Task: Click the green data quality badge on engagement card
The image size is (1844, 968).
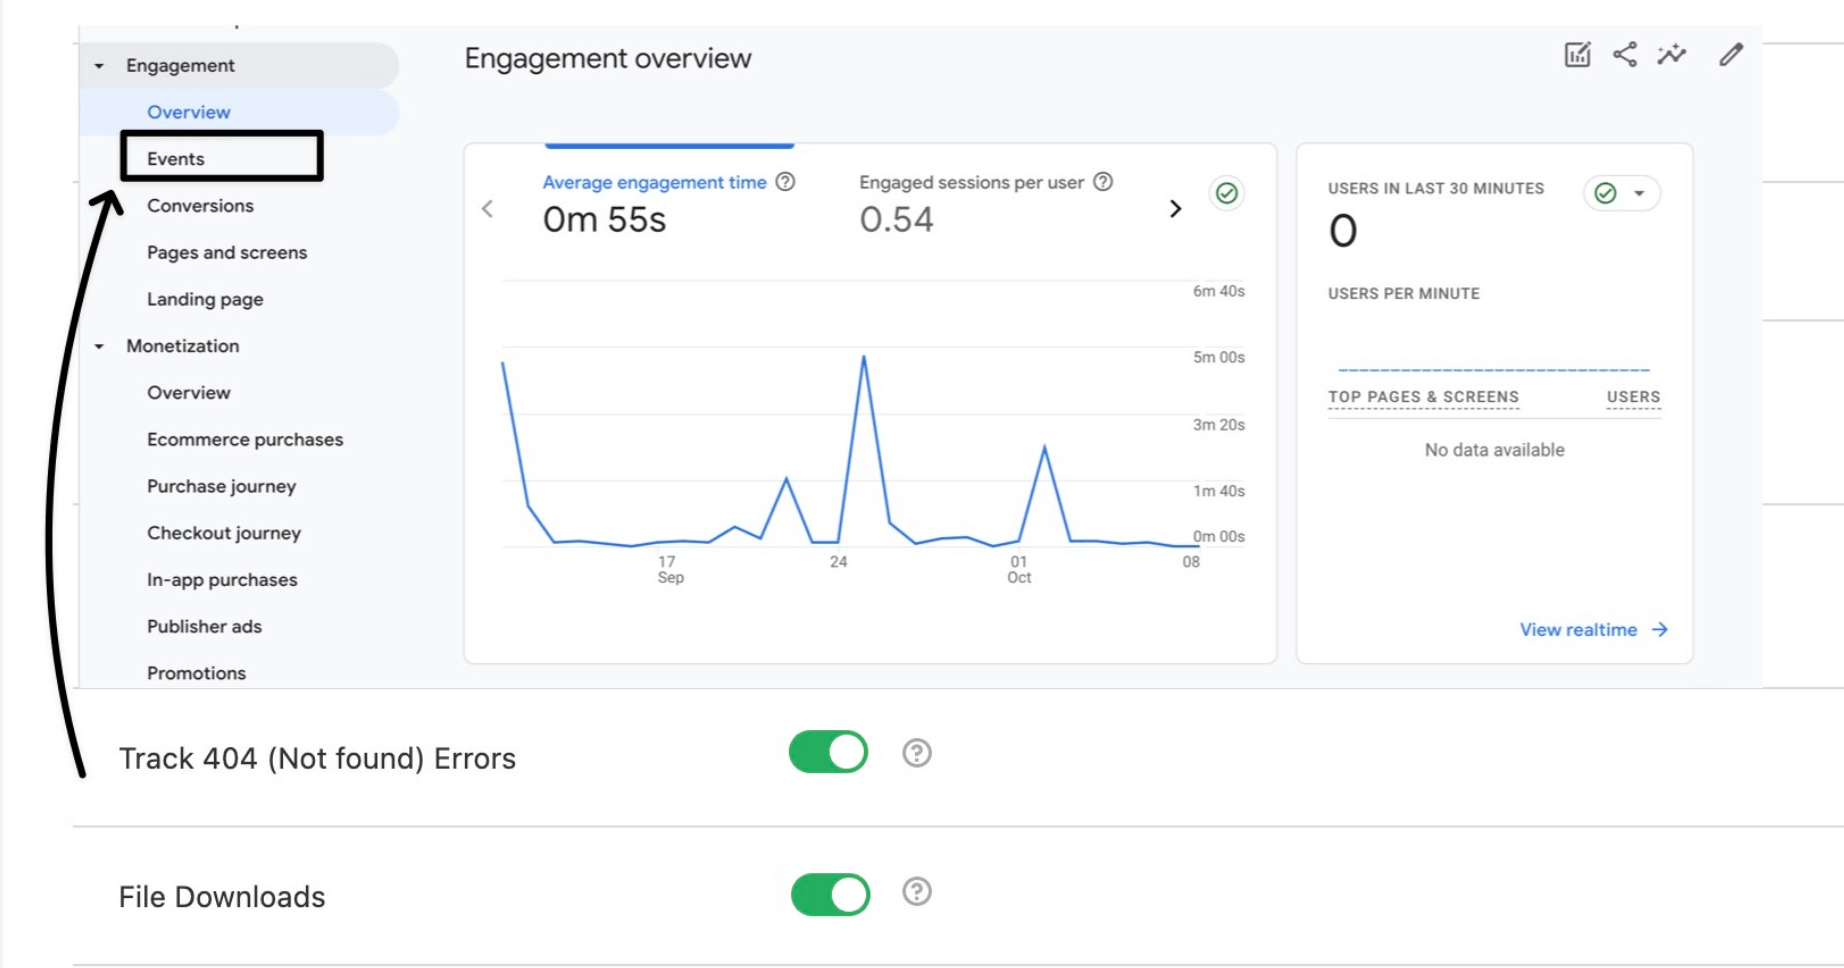Action: (1227, 195)
